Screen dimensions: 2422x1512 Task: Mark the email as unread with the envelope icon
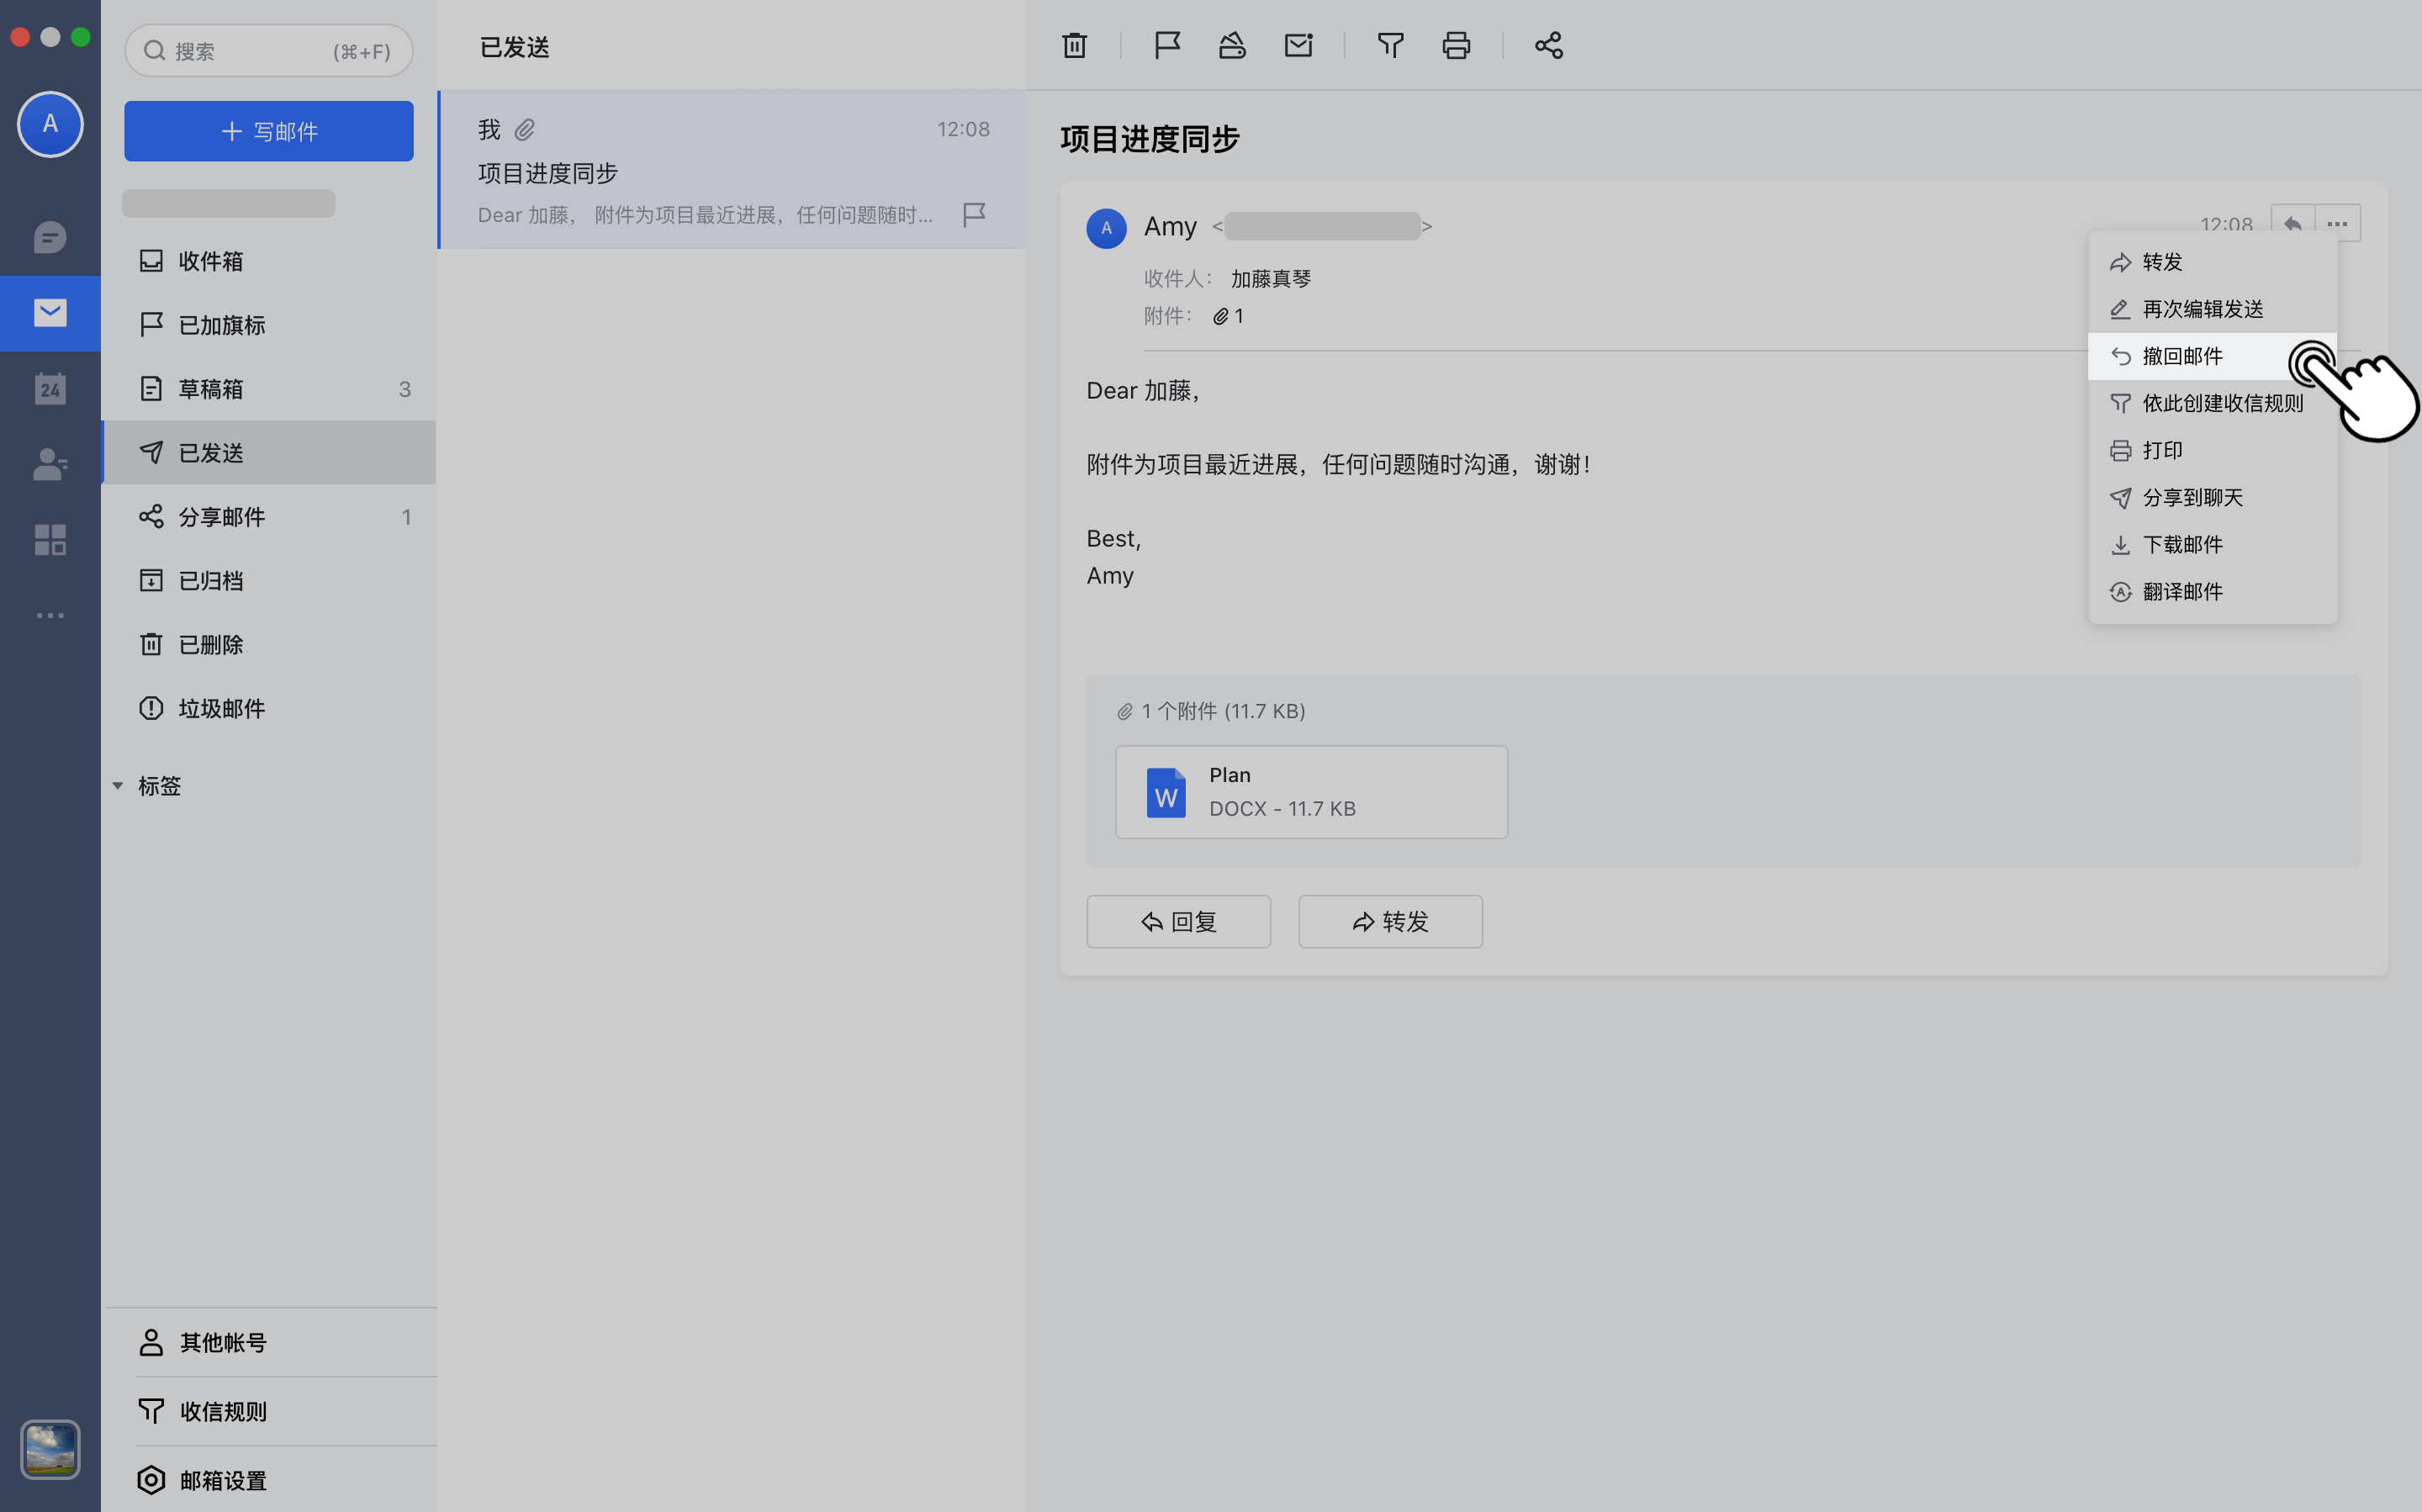coord(1297,45)
